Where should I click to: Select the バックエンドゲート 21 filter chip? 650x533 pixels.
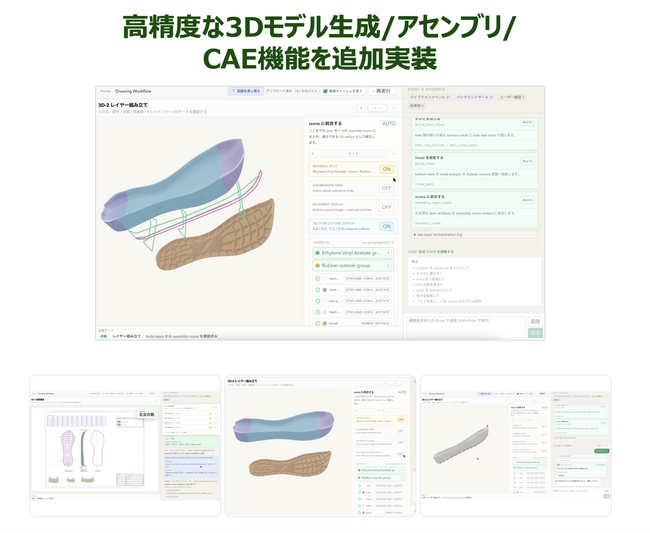[475, 97]
